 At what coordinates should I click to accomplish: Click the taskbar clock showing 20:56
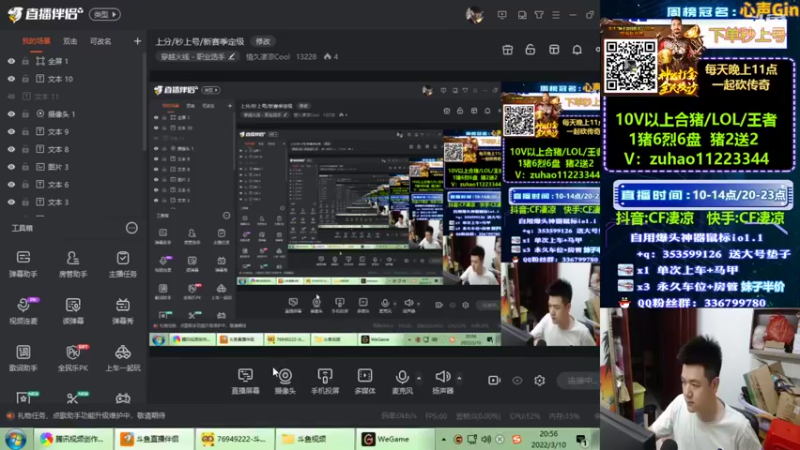[x=548, y=439]
